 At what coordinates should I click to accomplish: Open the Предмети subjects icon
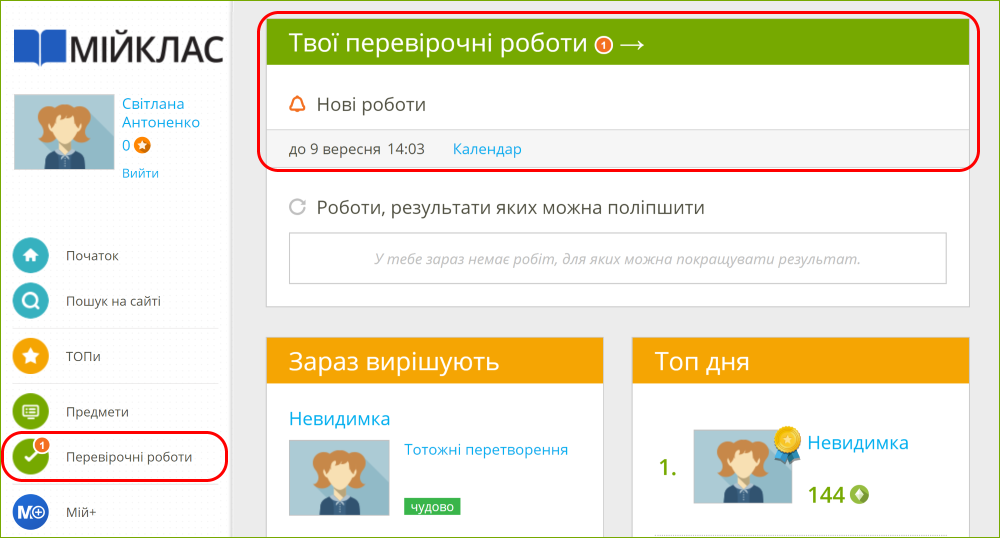(x=31, y=411)
